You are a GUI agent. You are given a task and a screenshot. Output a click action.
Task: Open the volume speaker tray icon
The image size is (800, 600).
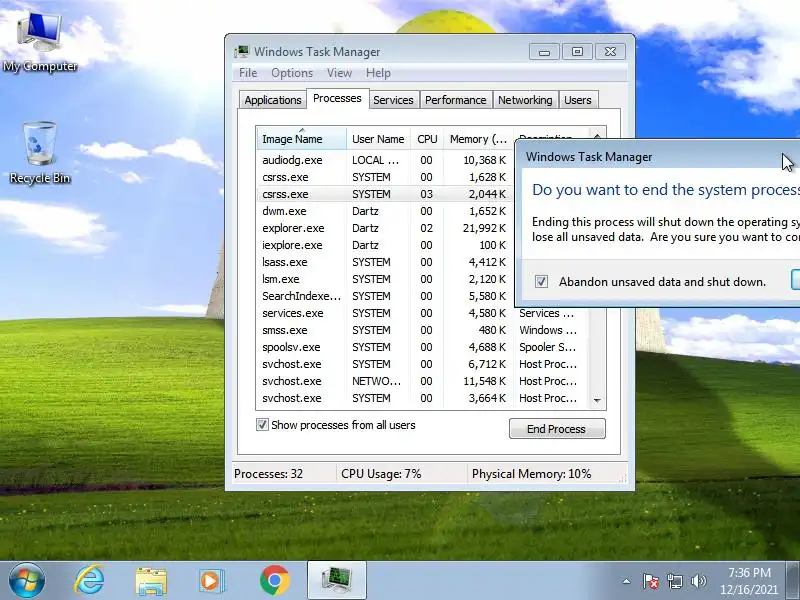(x=698, y=581)
